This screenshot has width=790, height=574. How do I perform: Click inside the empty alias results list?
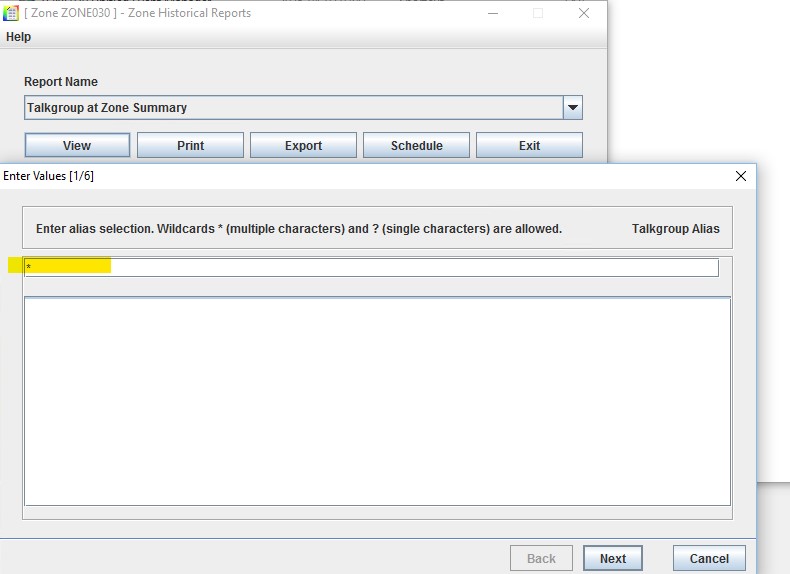coord(377,401)
